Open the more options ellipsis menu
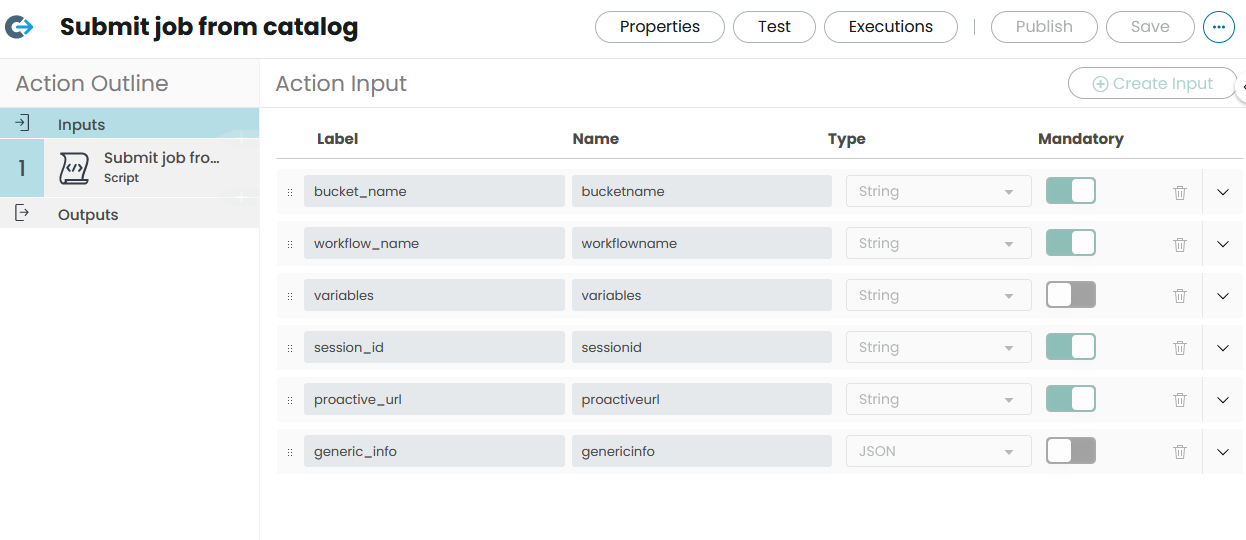1246x540 pixels. coord(1218,27)
